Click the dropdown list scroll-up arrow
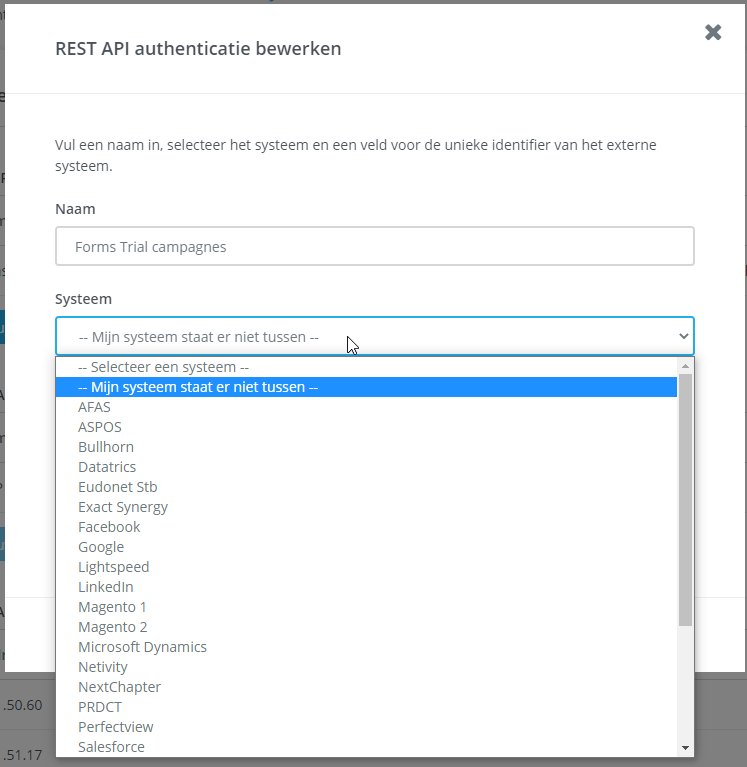This screenshot has height=767, width=747. [685, 366]
